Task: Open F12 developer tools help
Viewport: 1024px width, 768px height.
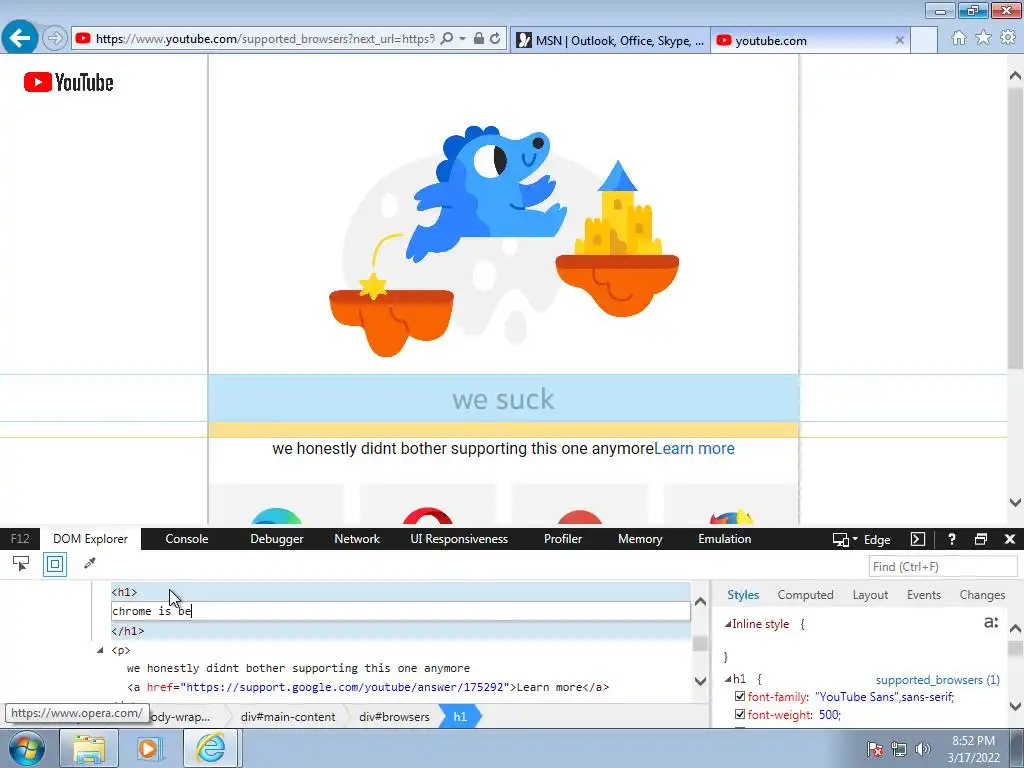Action: tap(952, 539)
